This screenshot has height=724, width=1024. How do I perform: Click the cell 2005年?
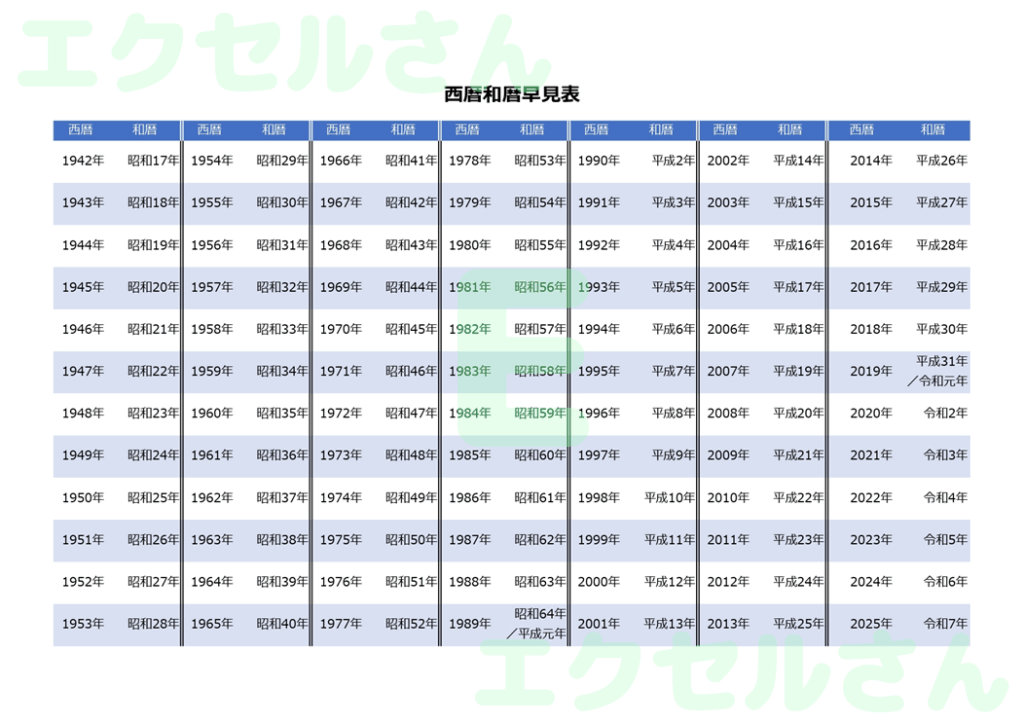[x=728, y=287]
